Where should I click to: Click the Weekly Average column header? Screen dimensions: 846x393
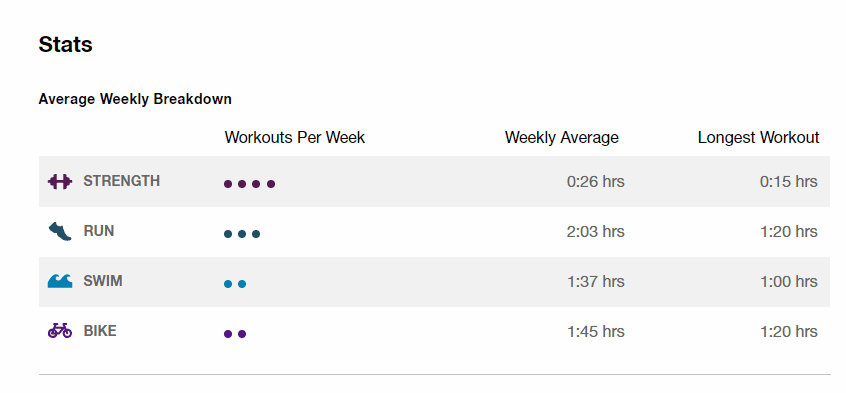[x=562, y=138]
